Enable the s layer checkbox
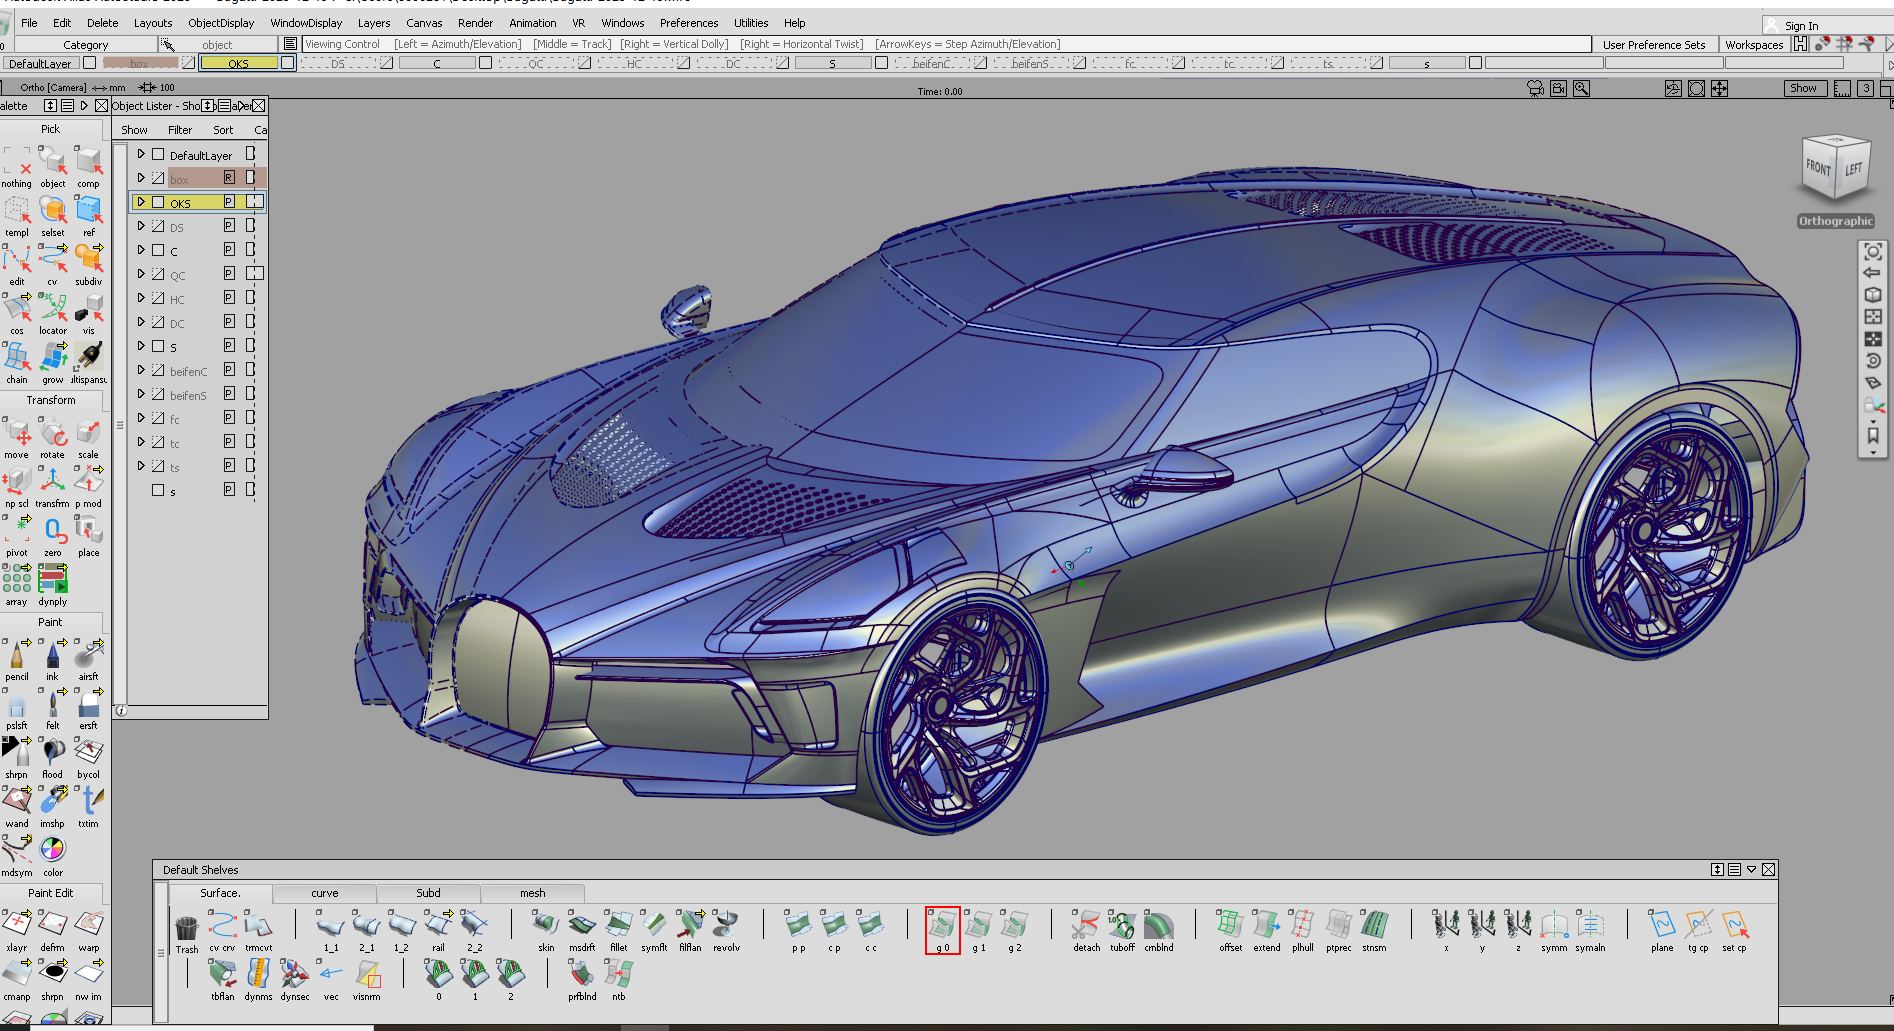The width and height of the screenshot is (1894, 1031). coord(158,489)
